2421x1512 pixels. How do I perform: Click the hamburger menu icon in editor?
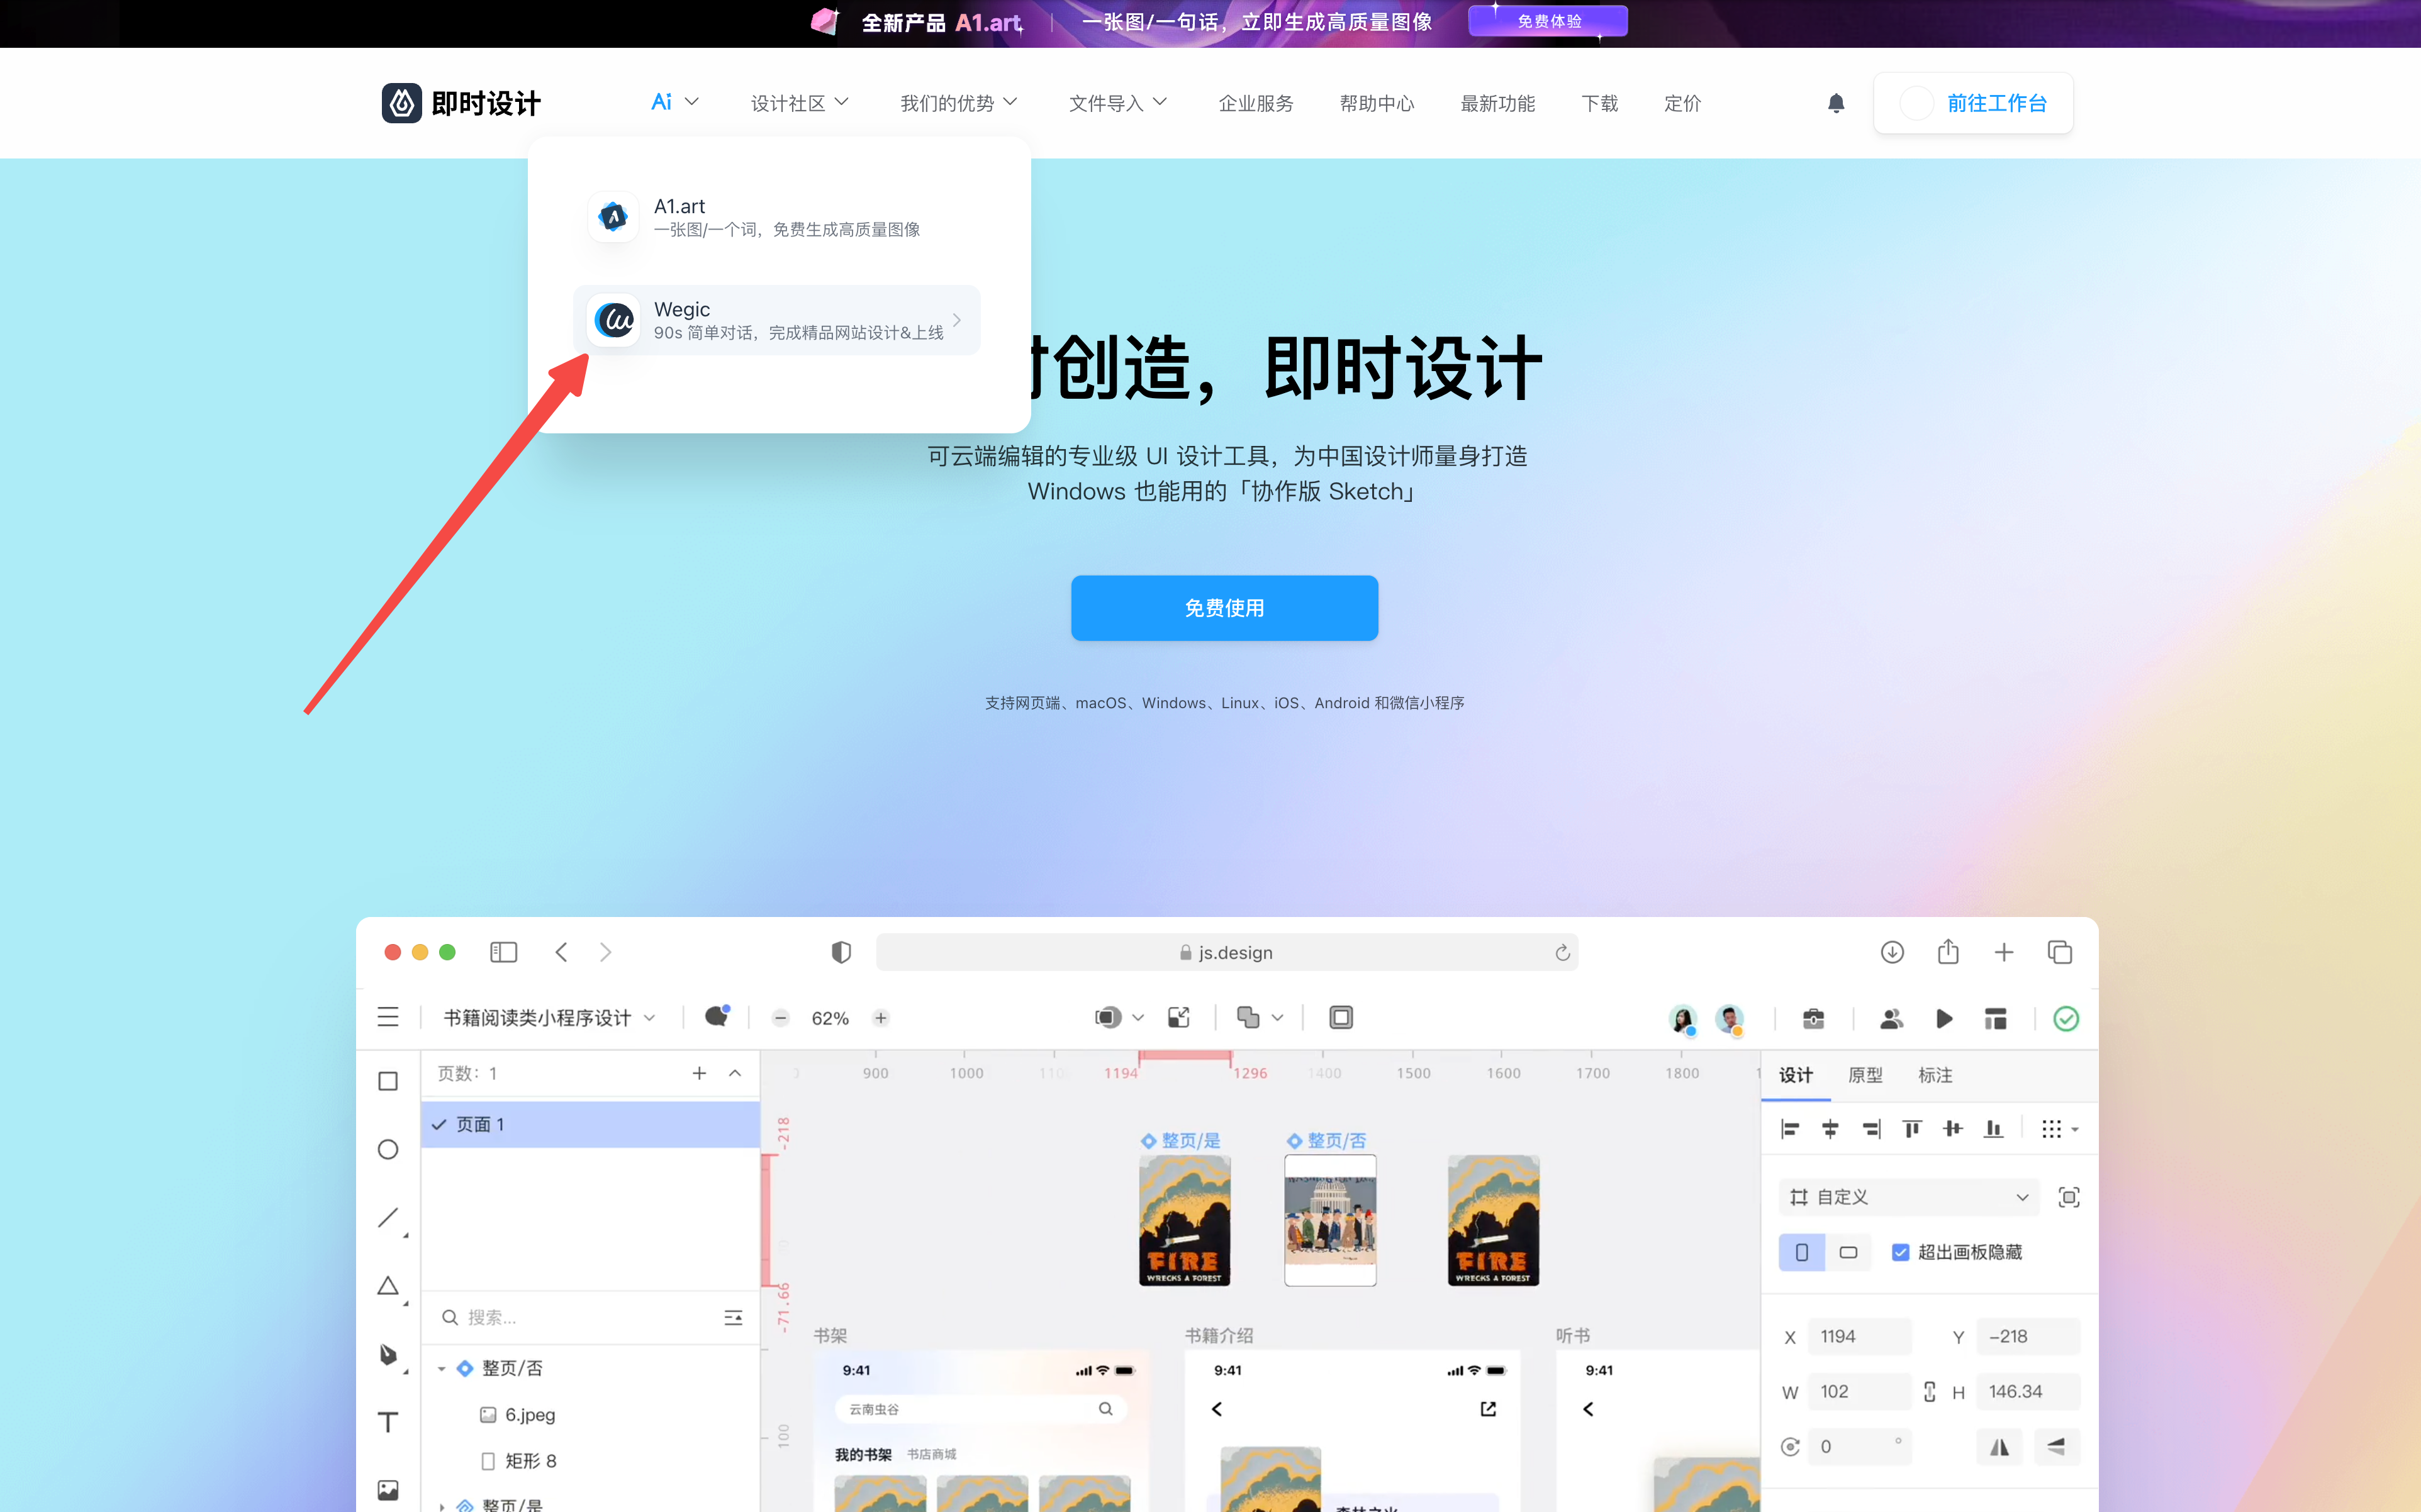tap(388, 1018)
